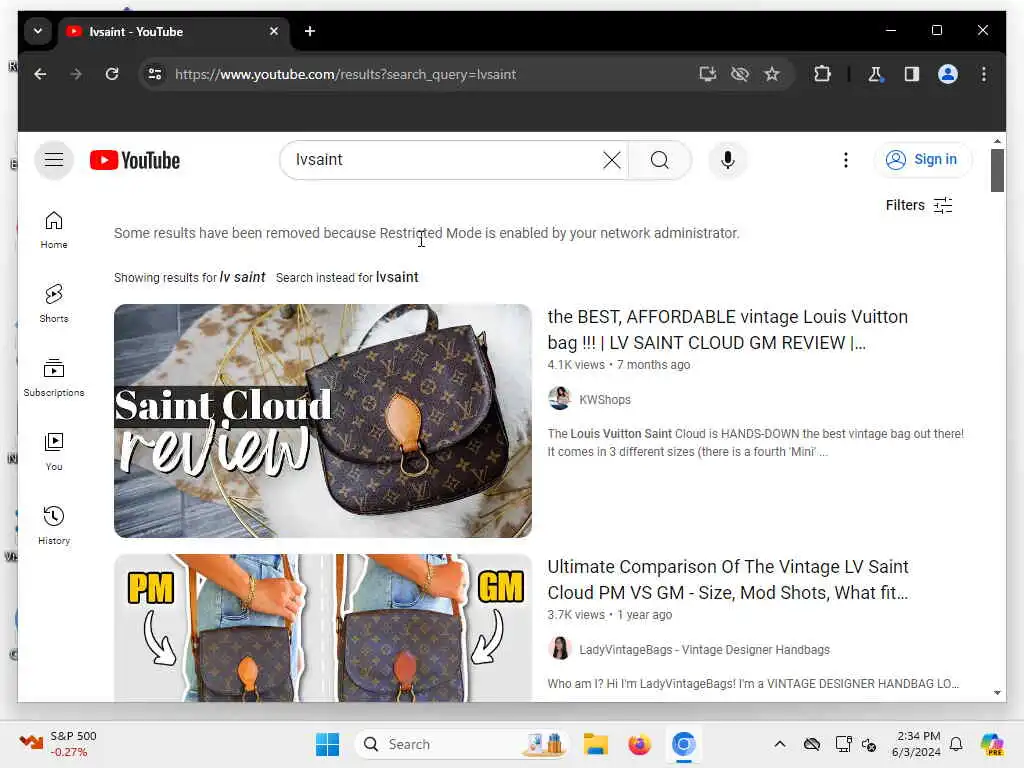The image size is (1024, 768).
Task: Click the Sign in button
Action: coord(922,159)
